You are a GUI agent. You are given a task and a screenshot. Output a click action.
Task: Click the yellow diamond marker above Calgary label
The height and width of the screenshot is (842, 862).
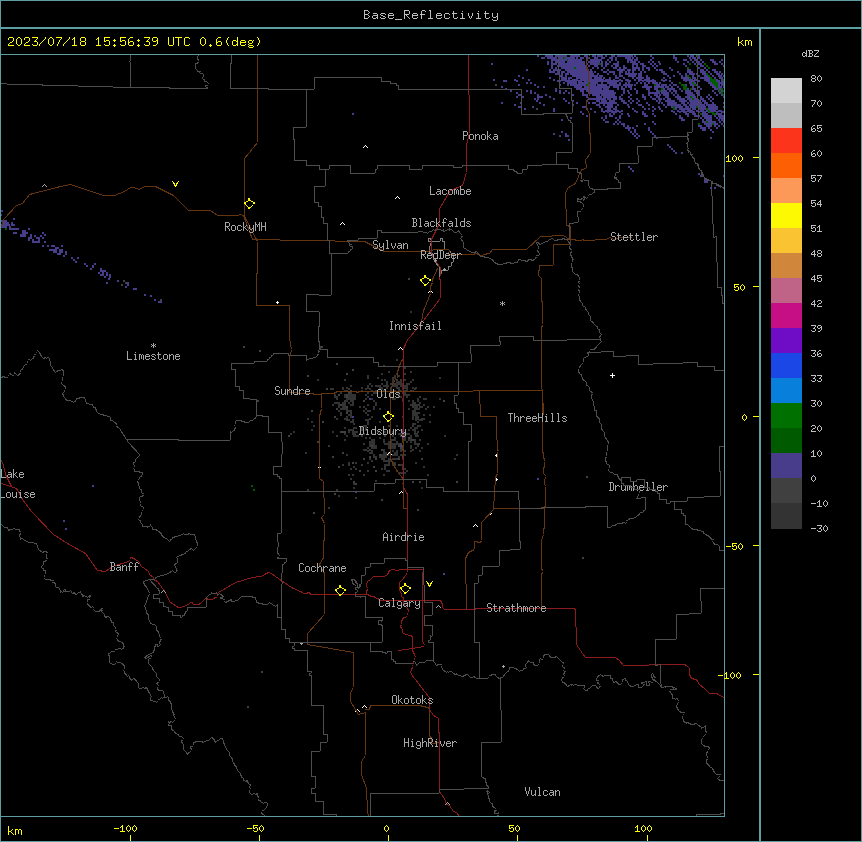coord(405,589)
